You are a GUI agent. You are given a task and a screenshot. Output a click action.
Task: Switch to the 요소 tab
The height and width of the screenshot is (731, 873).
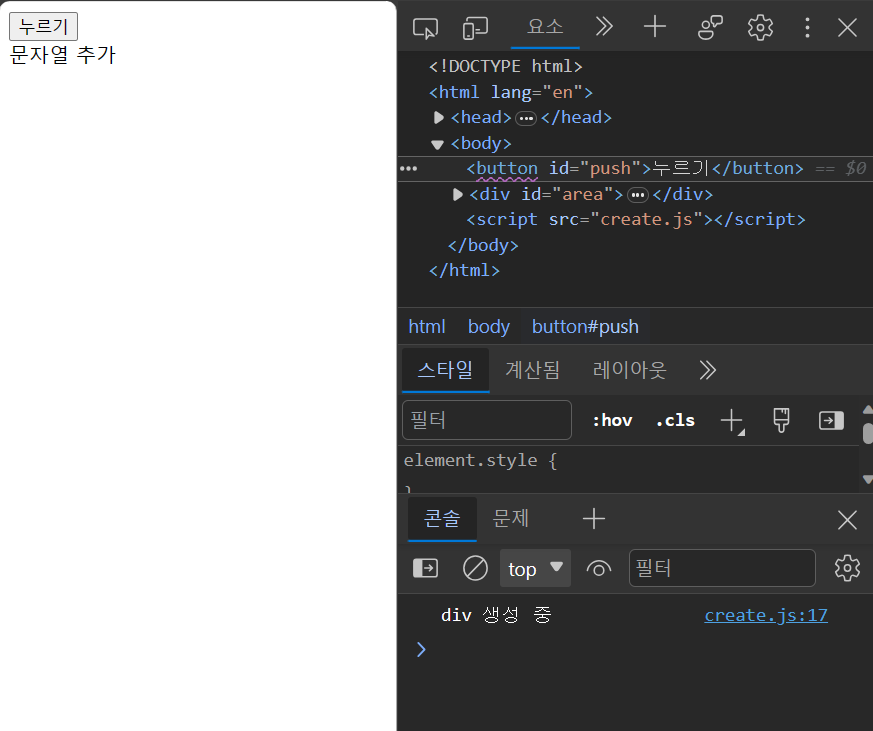click(x=545, y=27)
